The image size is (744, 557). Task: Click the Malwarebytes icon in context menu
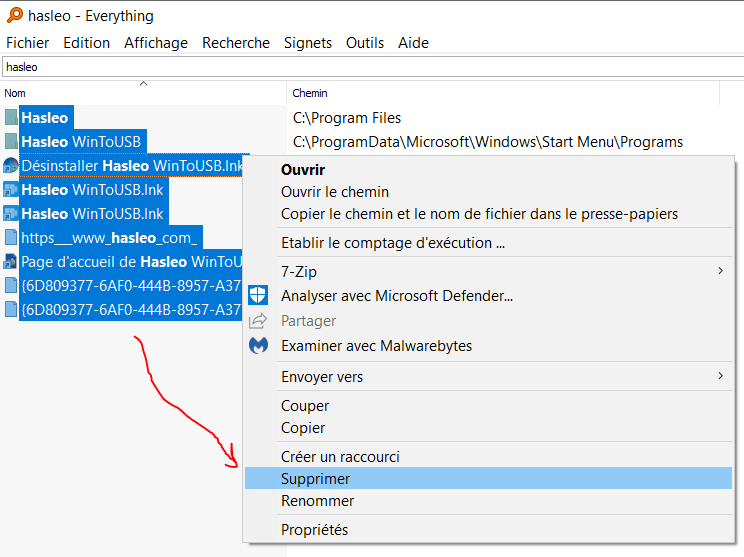[258, 346]
